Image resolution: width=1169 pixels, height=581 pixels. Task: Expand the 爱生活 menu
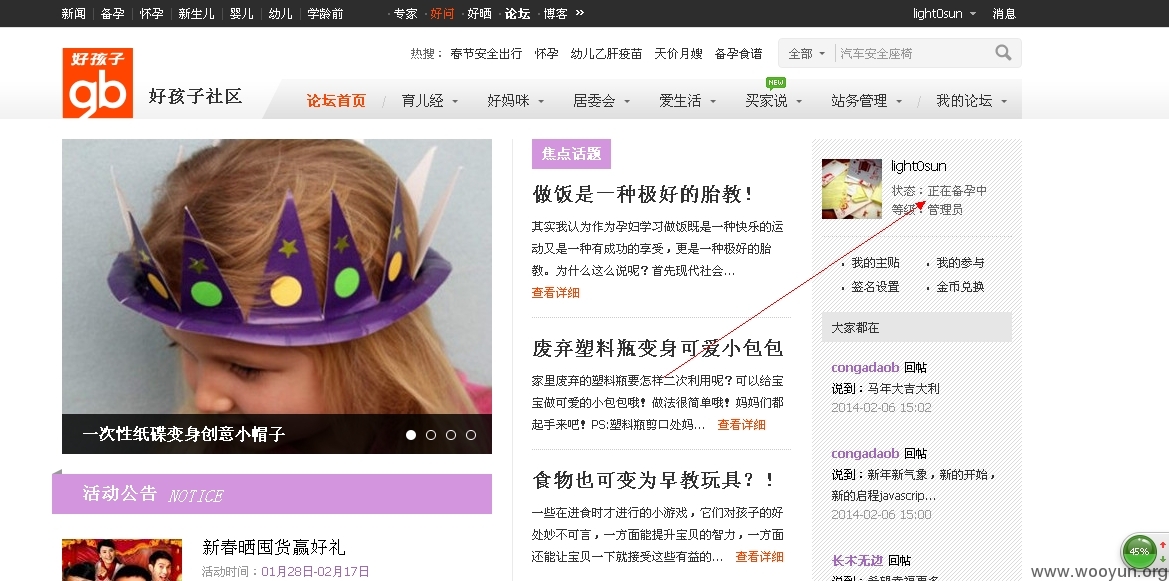(687, 101)
